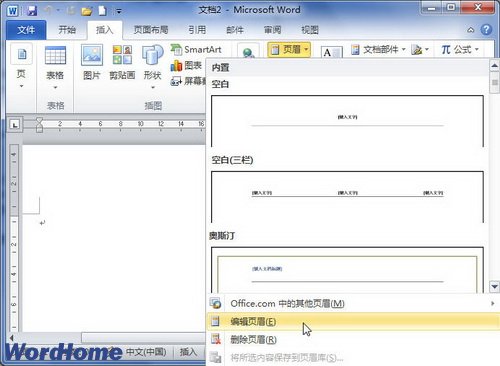Click the screenshot (屏幕截图) button
500x366 pixels.
point(188,81)
